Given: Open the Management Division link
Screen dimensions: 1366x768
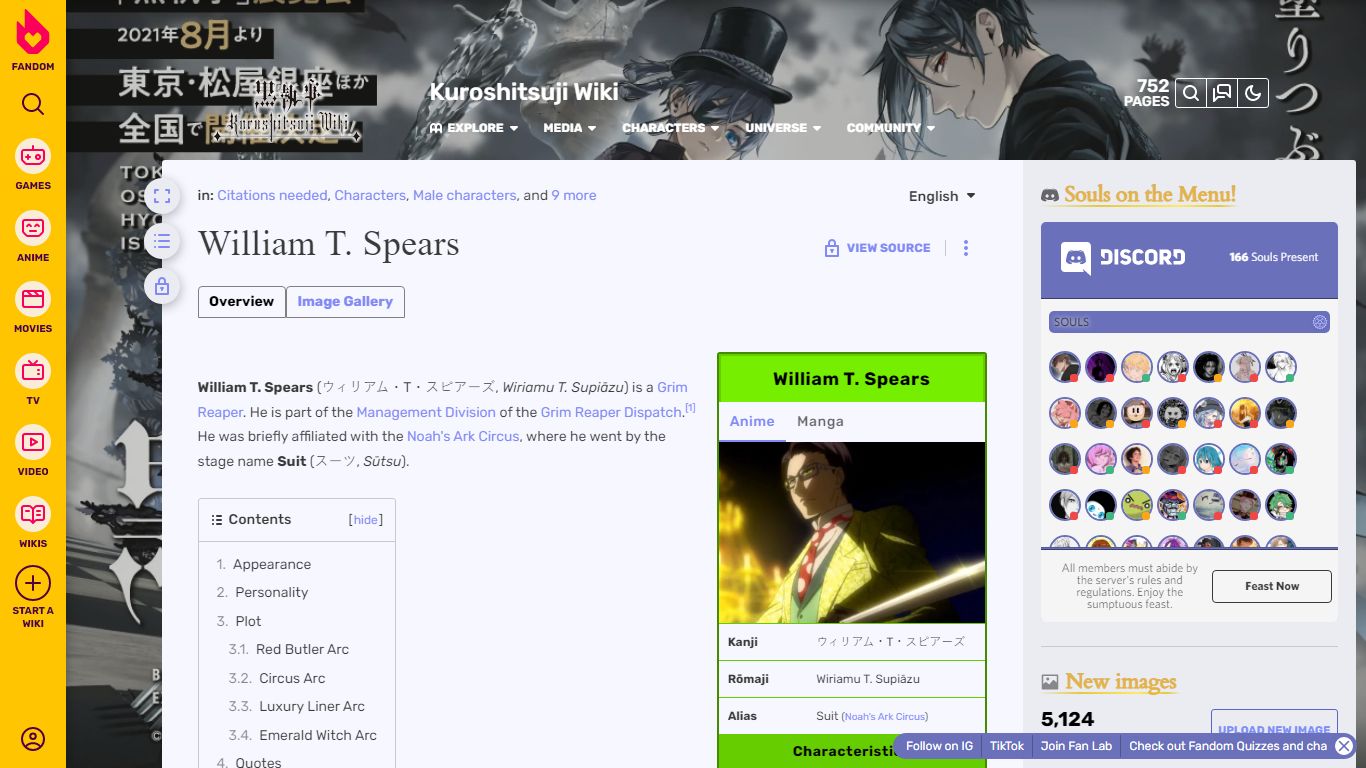Looking at the screenshot, I should 426,412.
